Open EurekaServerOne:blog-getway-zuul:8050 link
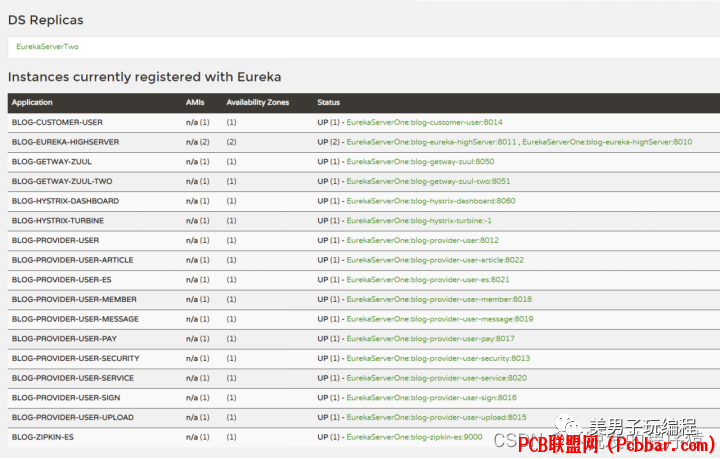720x459 pixels. coord(420,162)
